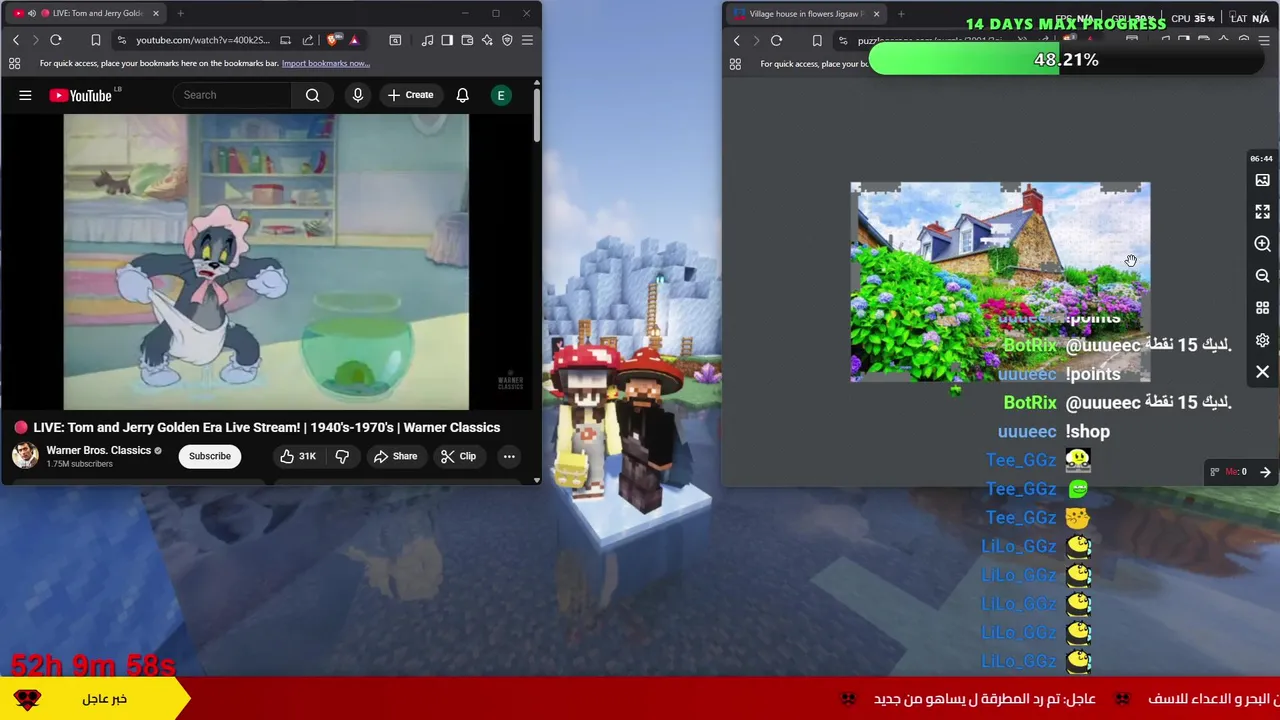Toggle puzzle fullscreen mode

(x=1262, y=212)
